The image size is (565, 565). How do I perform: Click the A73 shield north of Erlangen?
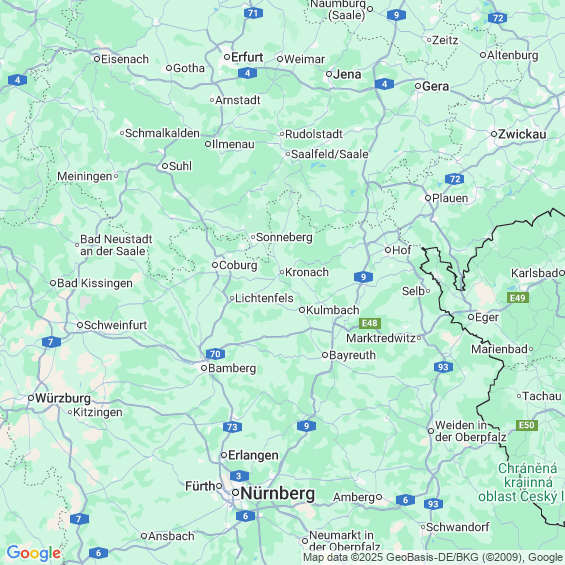(232, 427)
